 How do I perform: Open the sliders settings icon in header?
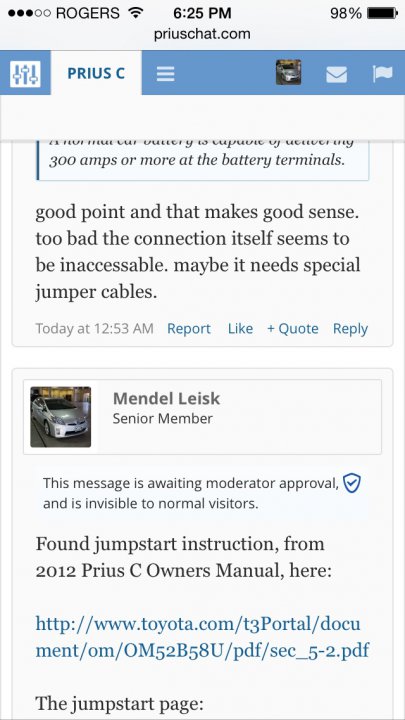pyautogui.click(x=25, y=73)
